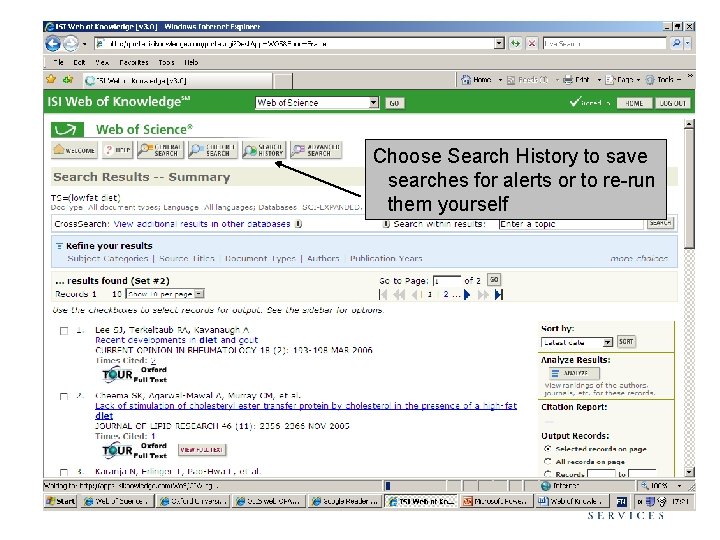Open the Advanced Search button
720x540 pixels.
[x=316, y=150]
